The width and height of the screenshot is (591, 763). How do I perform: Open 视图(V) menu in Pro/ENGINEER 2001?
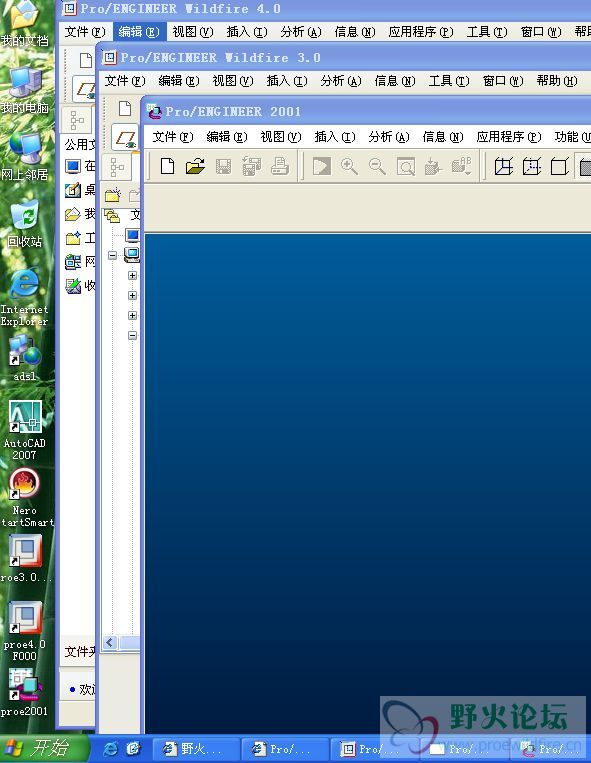point(281,137)
